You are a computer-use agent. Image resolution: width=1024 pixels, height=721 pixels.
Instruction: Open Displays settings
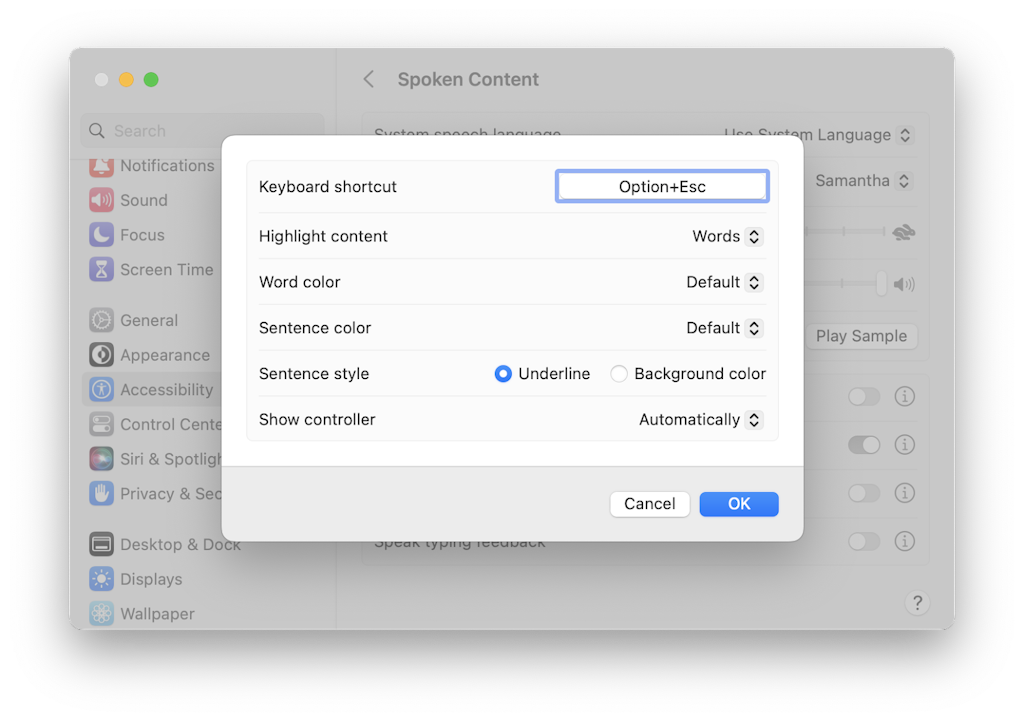[140, 578]
